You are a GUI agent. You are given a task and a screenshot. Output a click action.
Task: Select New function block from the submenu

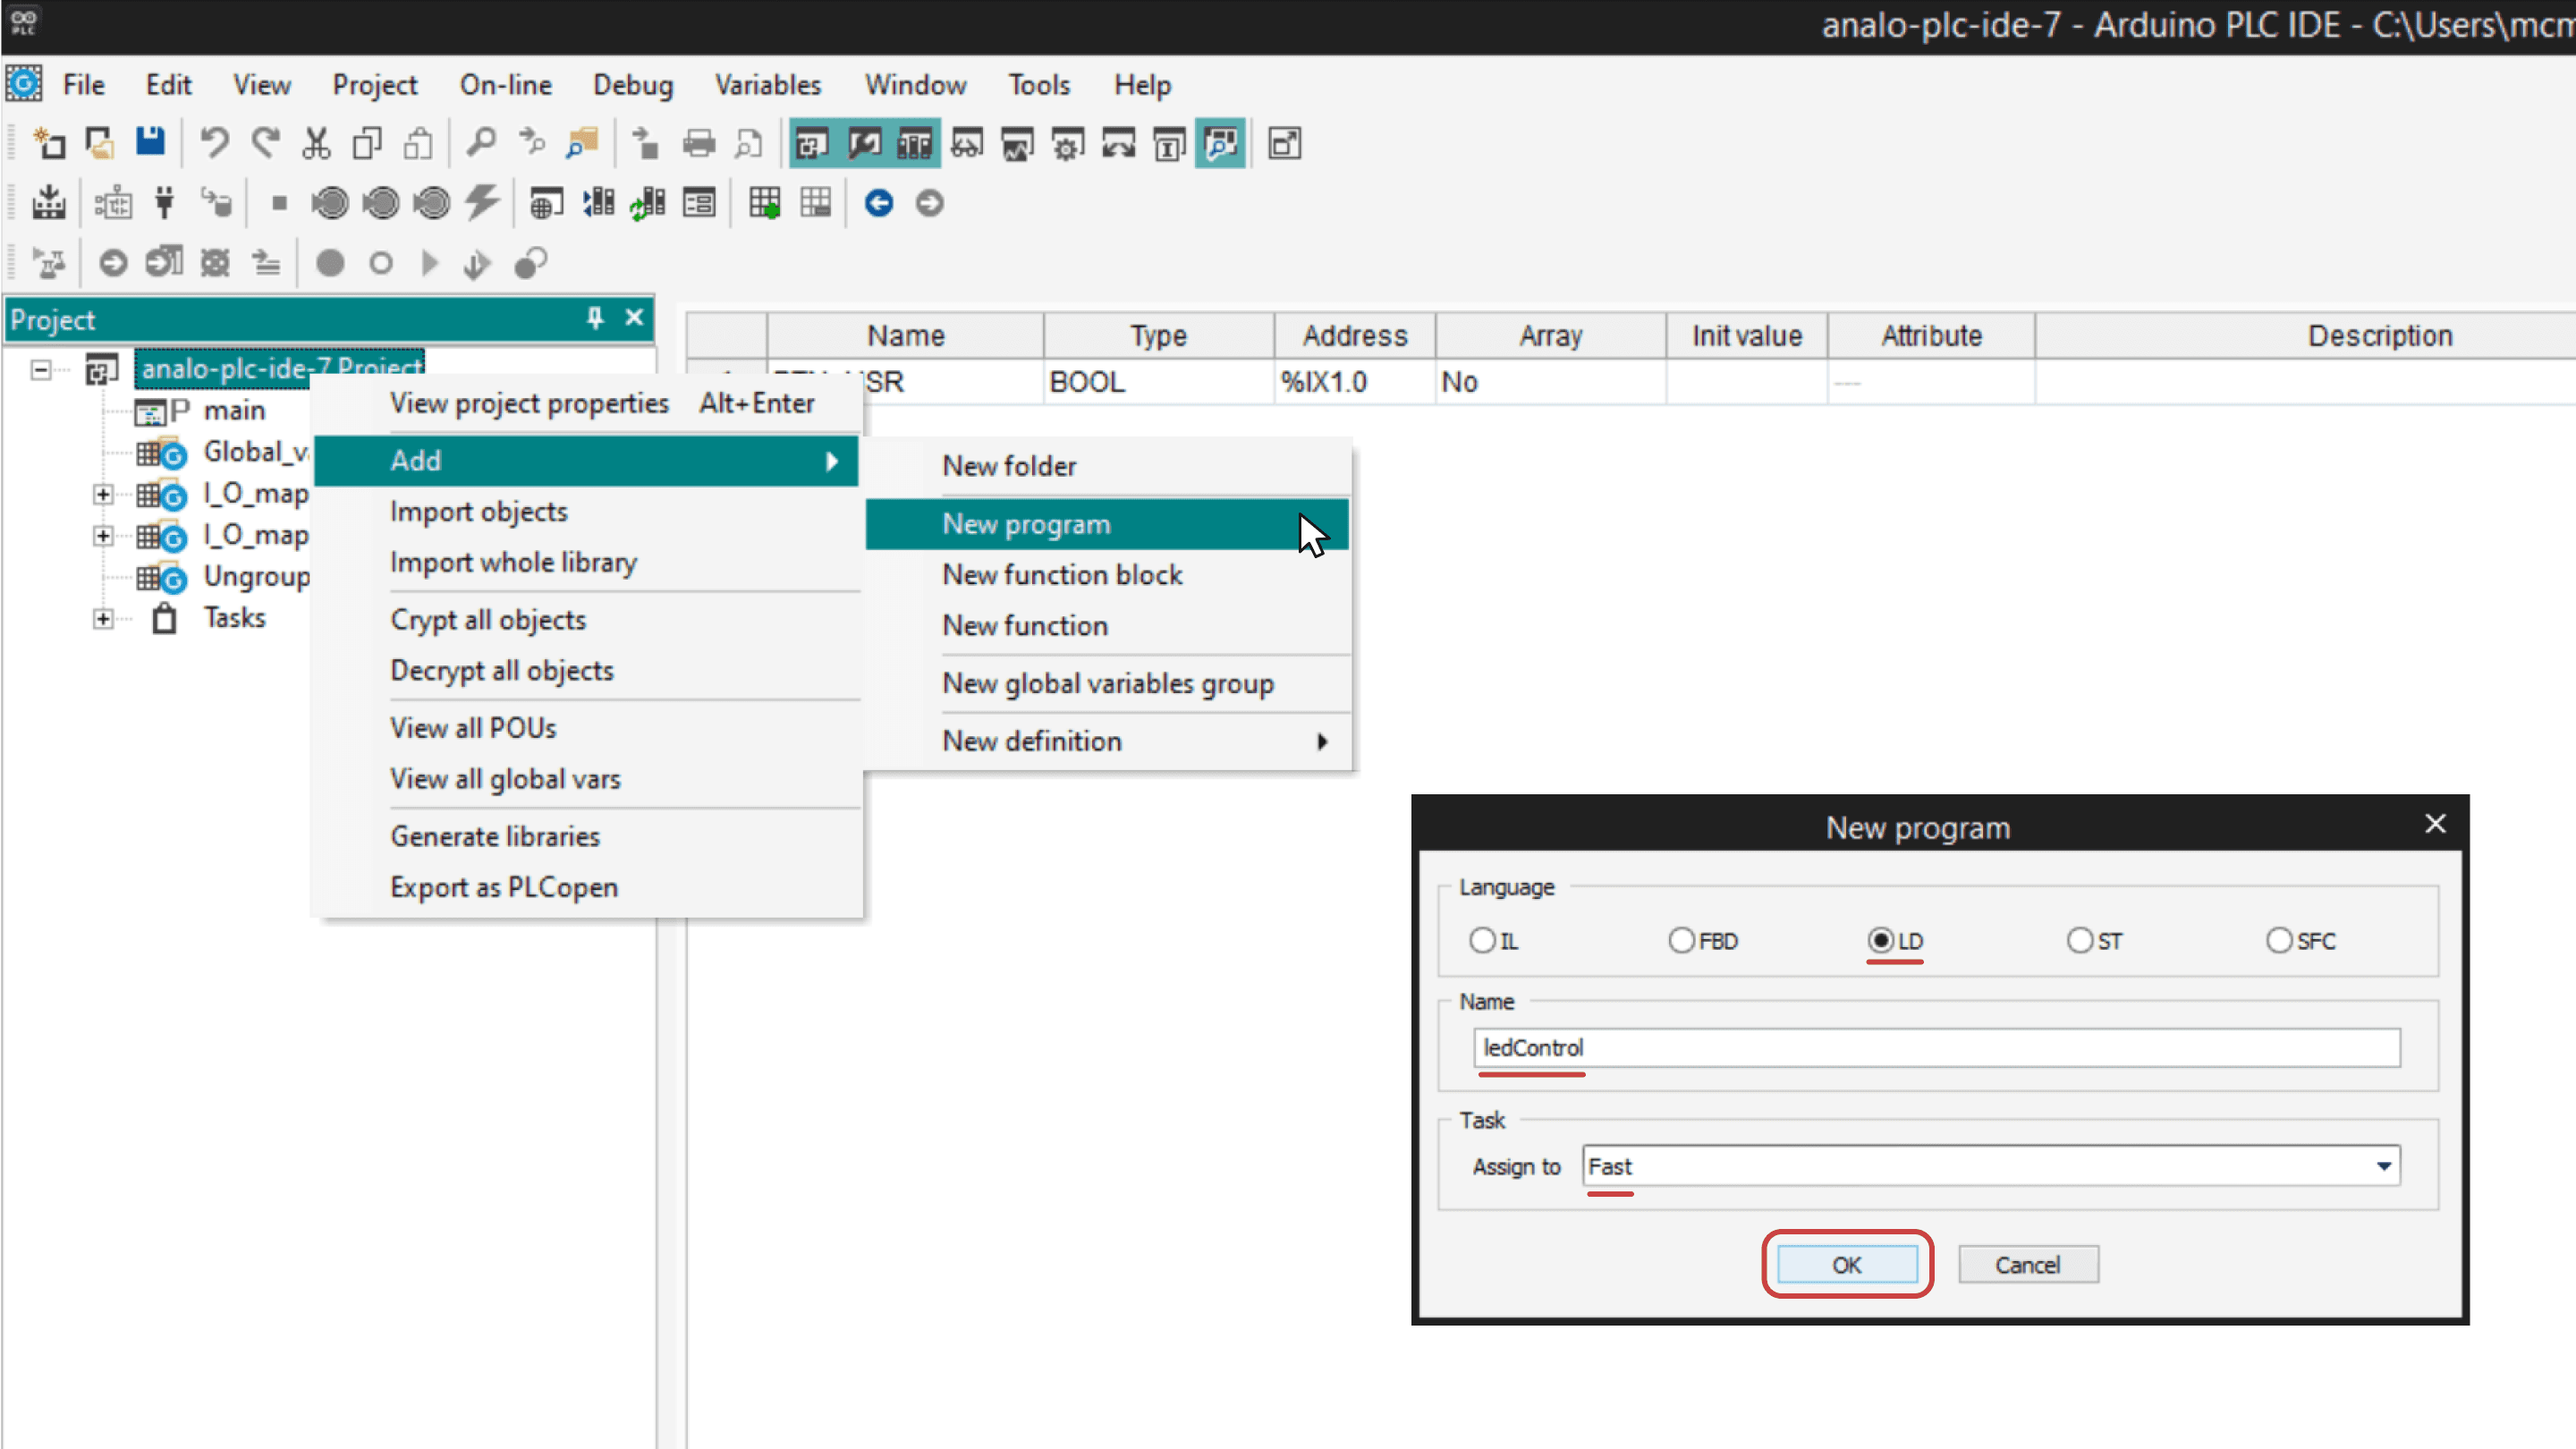pos(1061,574)
